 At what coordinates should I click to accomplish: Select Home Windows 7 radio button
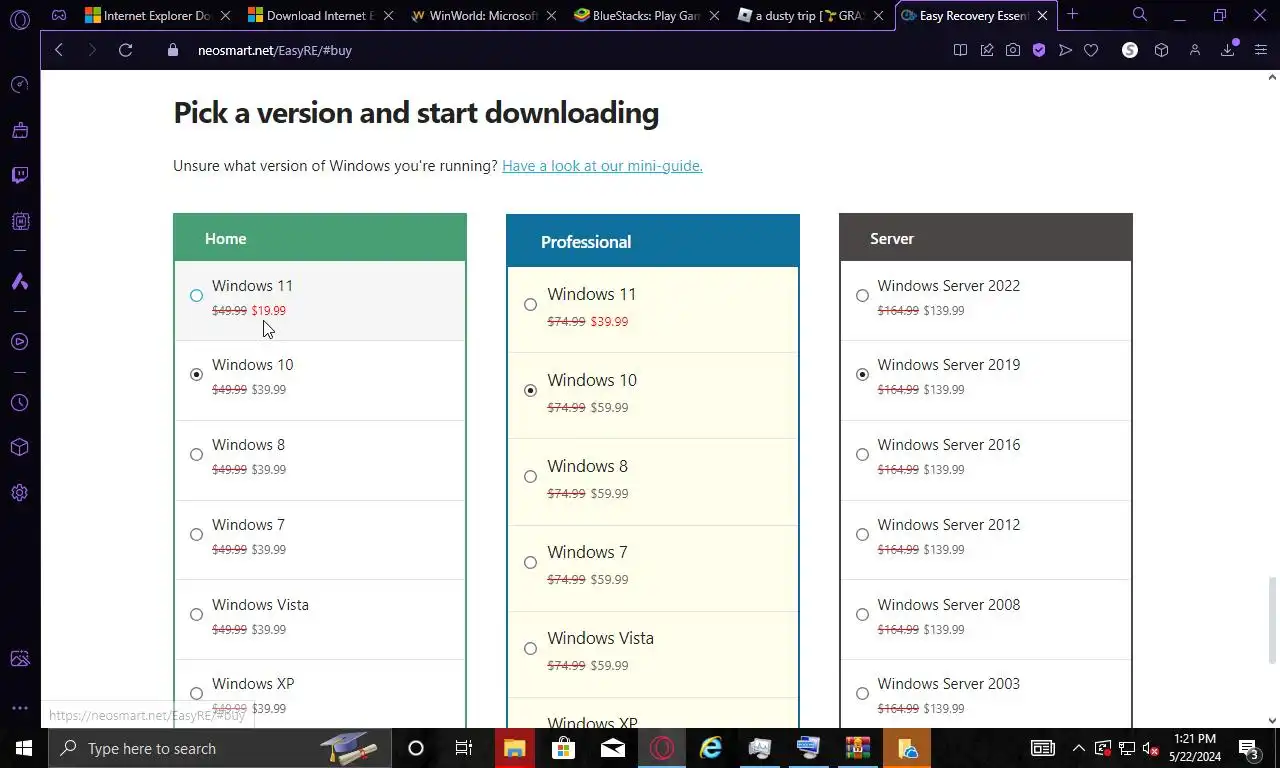point(196,535)
